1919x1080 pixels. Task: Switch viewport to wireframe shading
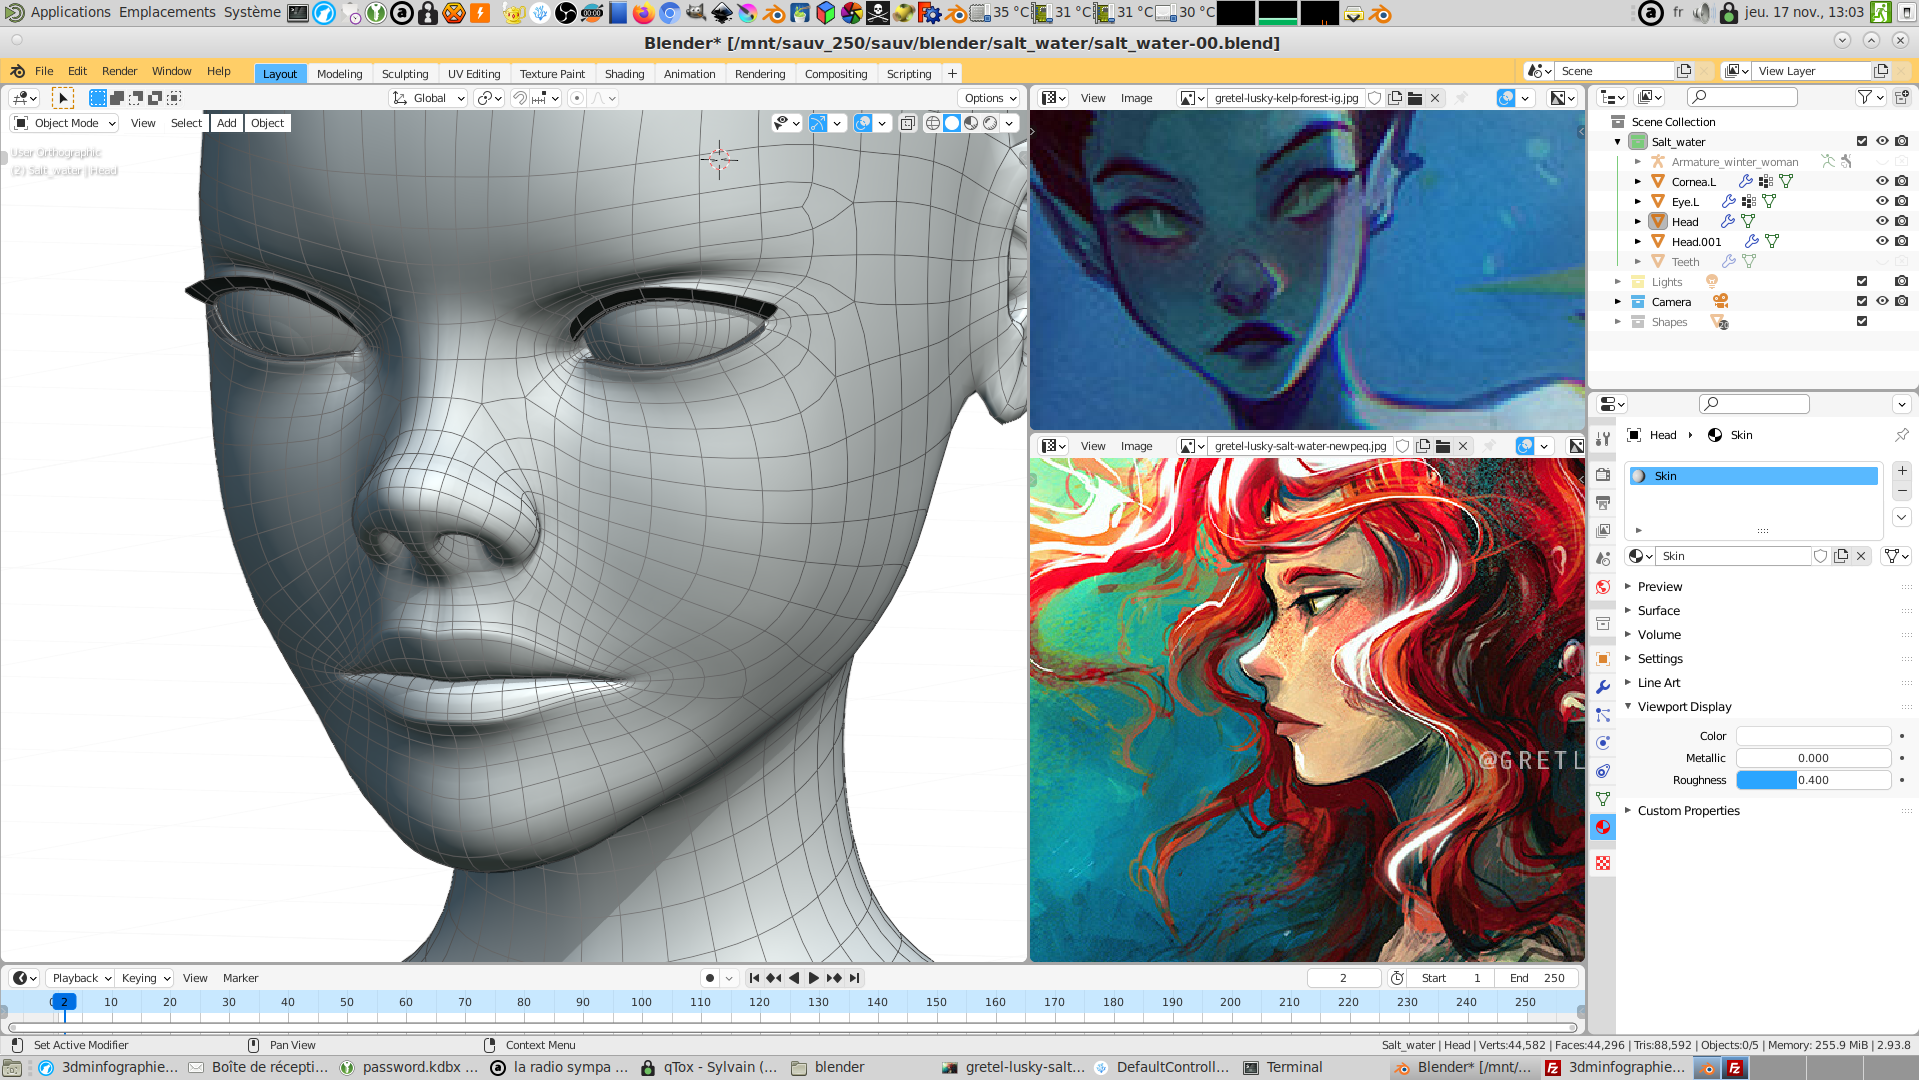[932, 123]
